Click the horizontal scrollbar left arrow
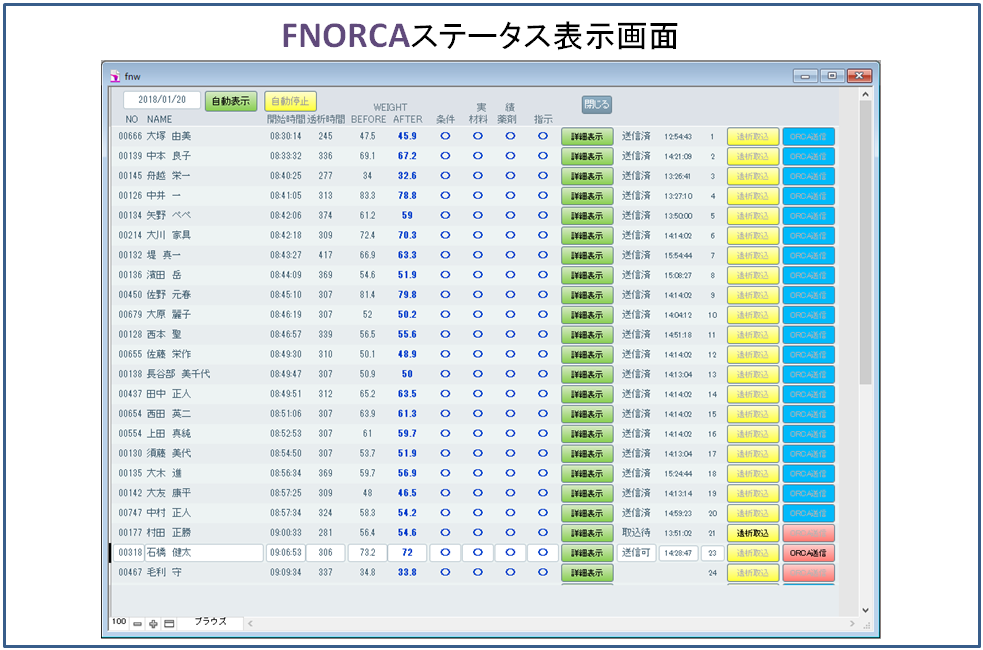 [251, 624]
